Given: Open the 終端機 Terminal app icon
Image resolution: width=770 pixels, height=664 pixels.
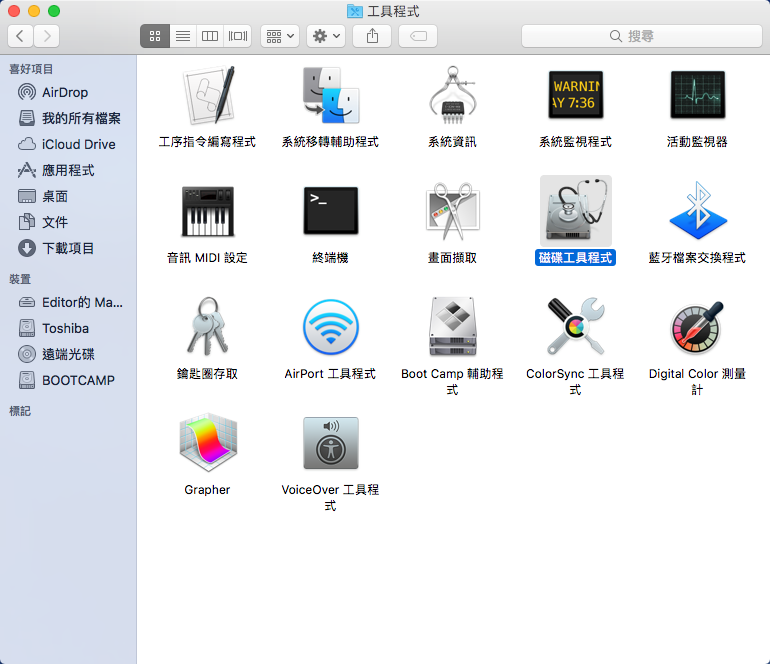Looking at the screenshot, I should (330, 211).
